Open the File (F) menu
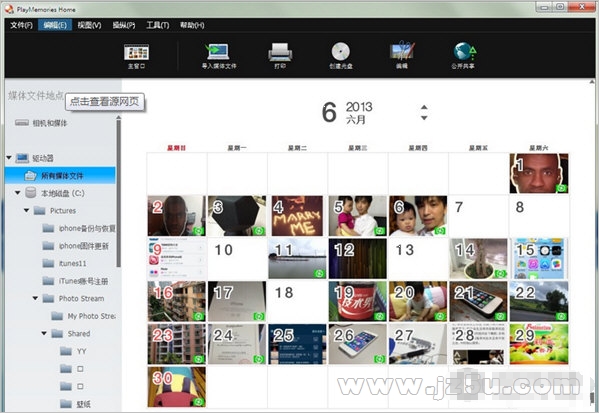599x413 pixels. [x=21, y=25]
